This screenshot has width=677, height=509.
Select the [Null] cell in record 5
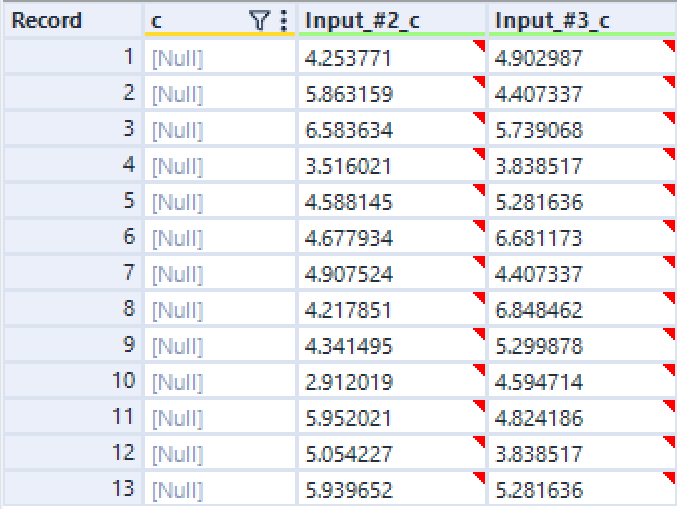pos(220,200)
